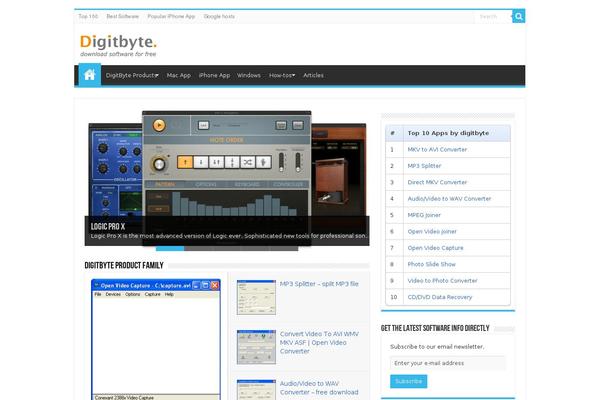
Task: Open the Mac App menu item
Action: 179,75
